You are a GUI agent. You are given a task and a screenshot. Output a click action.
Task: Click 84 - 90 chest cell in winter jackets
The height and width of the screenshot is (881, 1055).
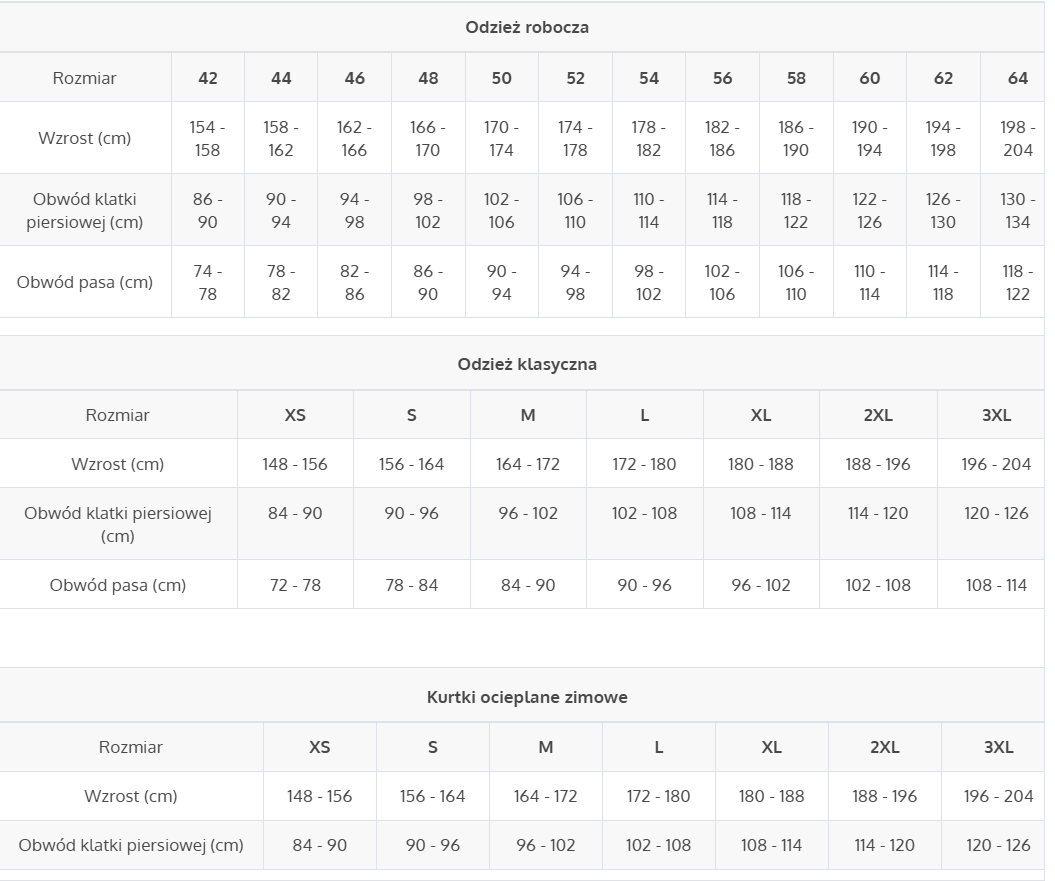click(x=320, y=845)
